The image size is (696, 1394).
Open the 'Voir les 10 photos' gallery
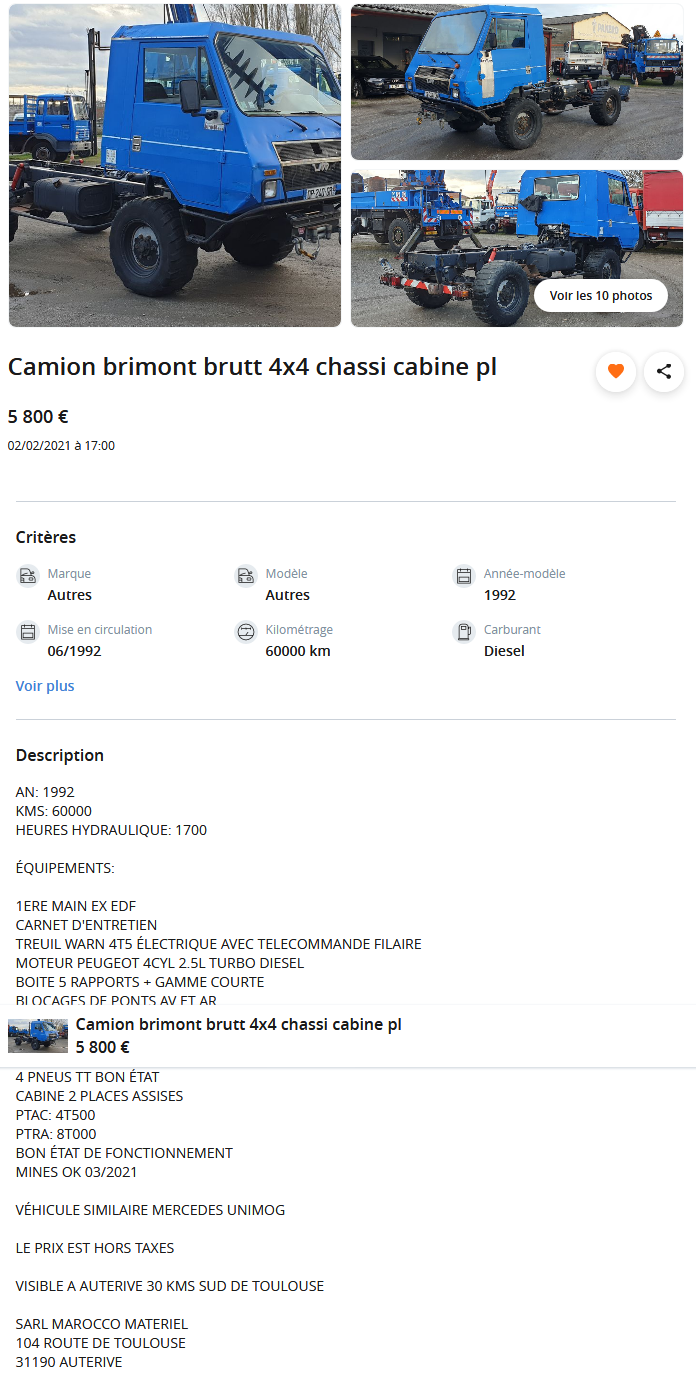[x=601, y=296]
